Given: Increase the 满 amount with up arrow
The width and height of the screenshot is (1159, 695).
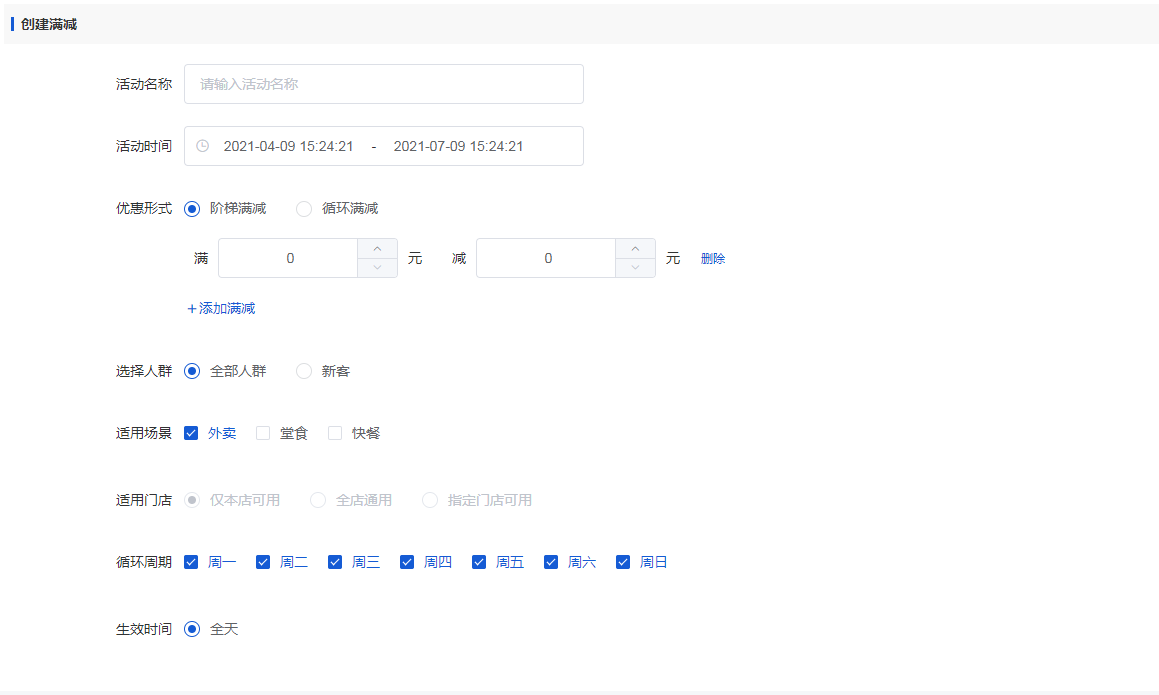Looking at the screenshot, I should tap(378, 248).
